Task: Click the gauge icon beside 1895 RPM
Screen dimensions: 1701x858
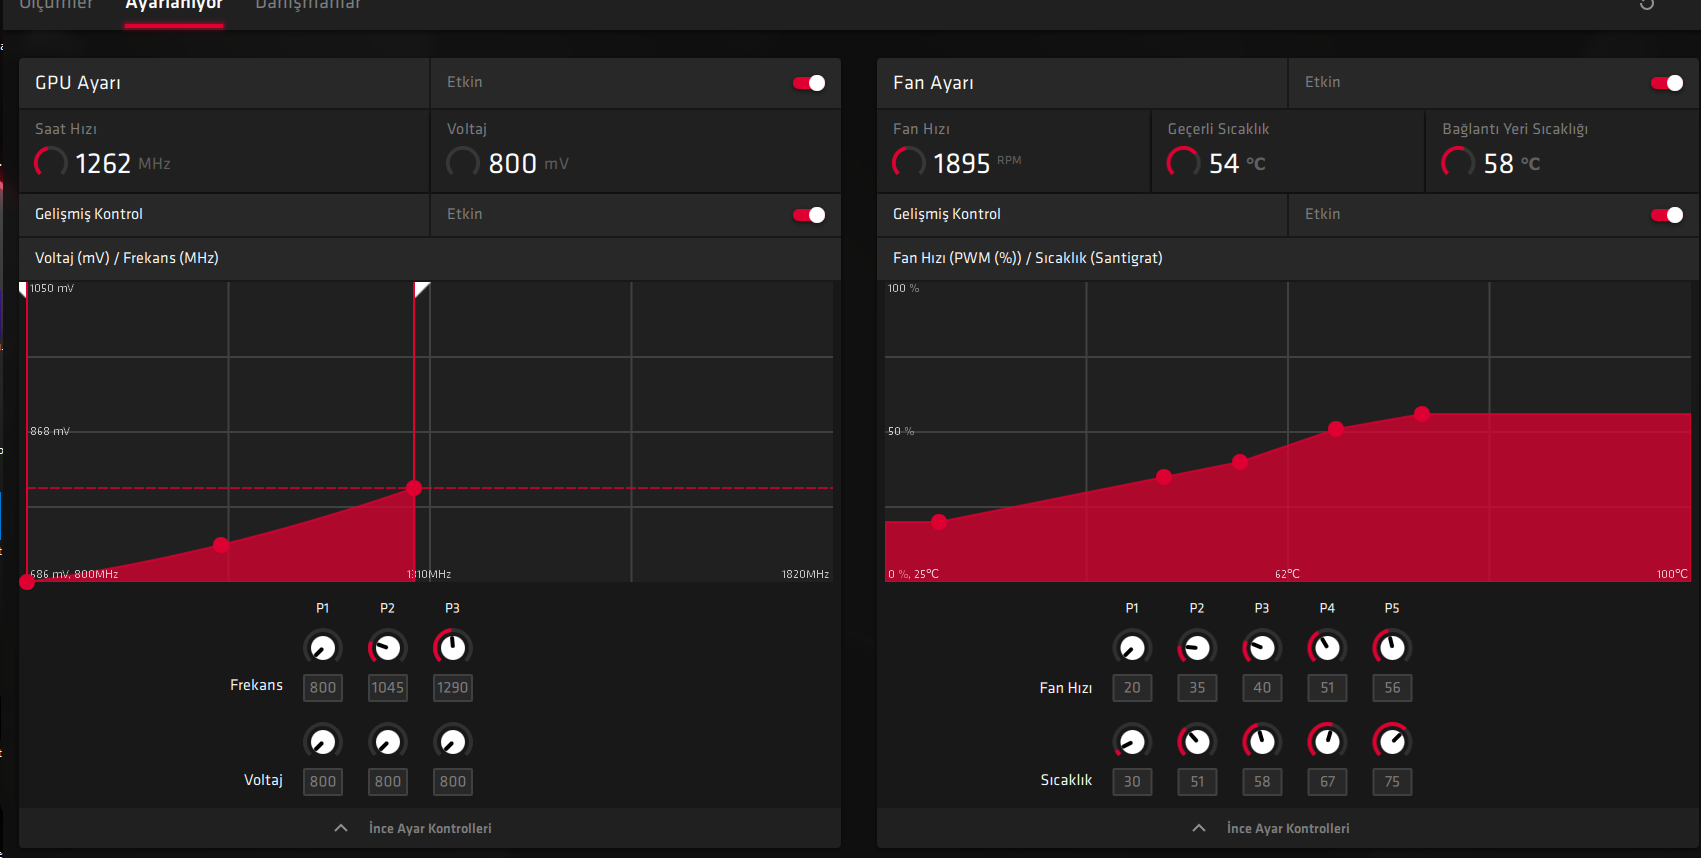Action: point(909,162)
